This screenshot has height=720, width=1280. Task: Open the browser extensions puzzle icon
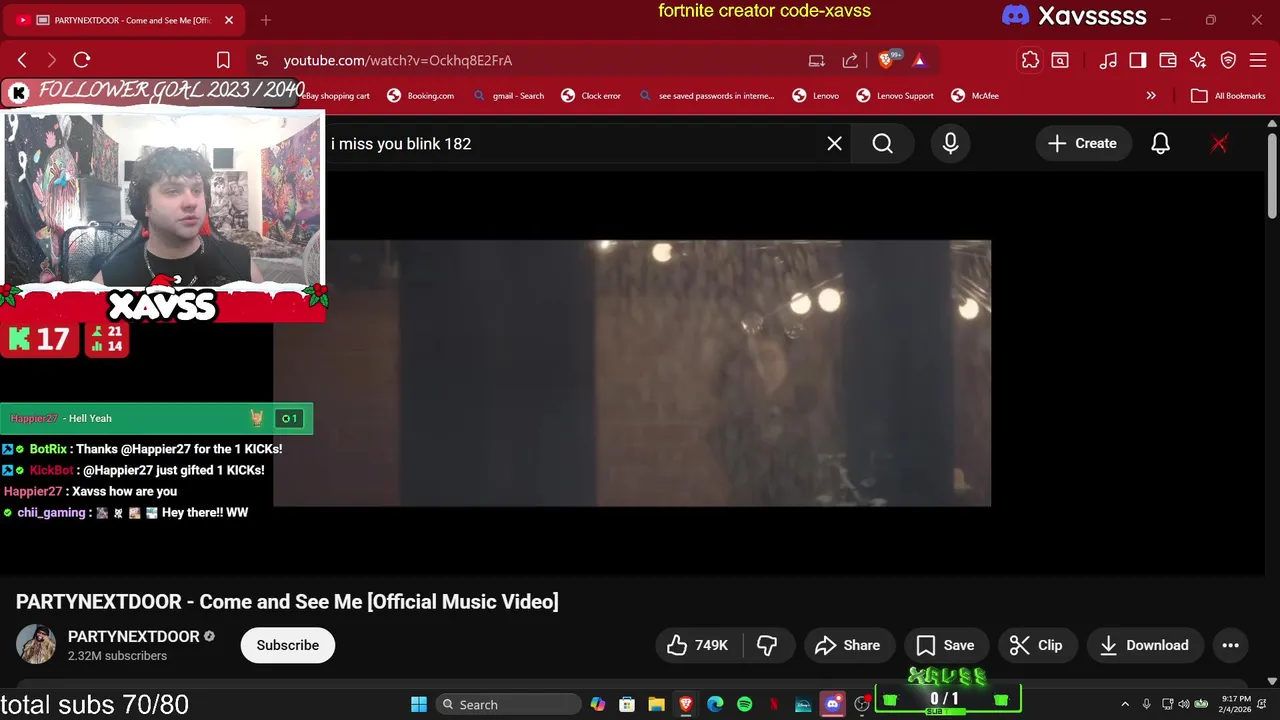click(x=1030, y=60)
